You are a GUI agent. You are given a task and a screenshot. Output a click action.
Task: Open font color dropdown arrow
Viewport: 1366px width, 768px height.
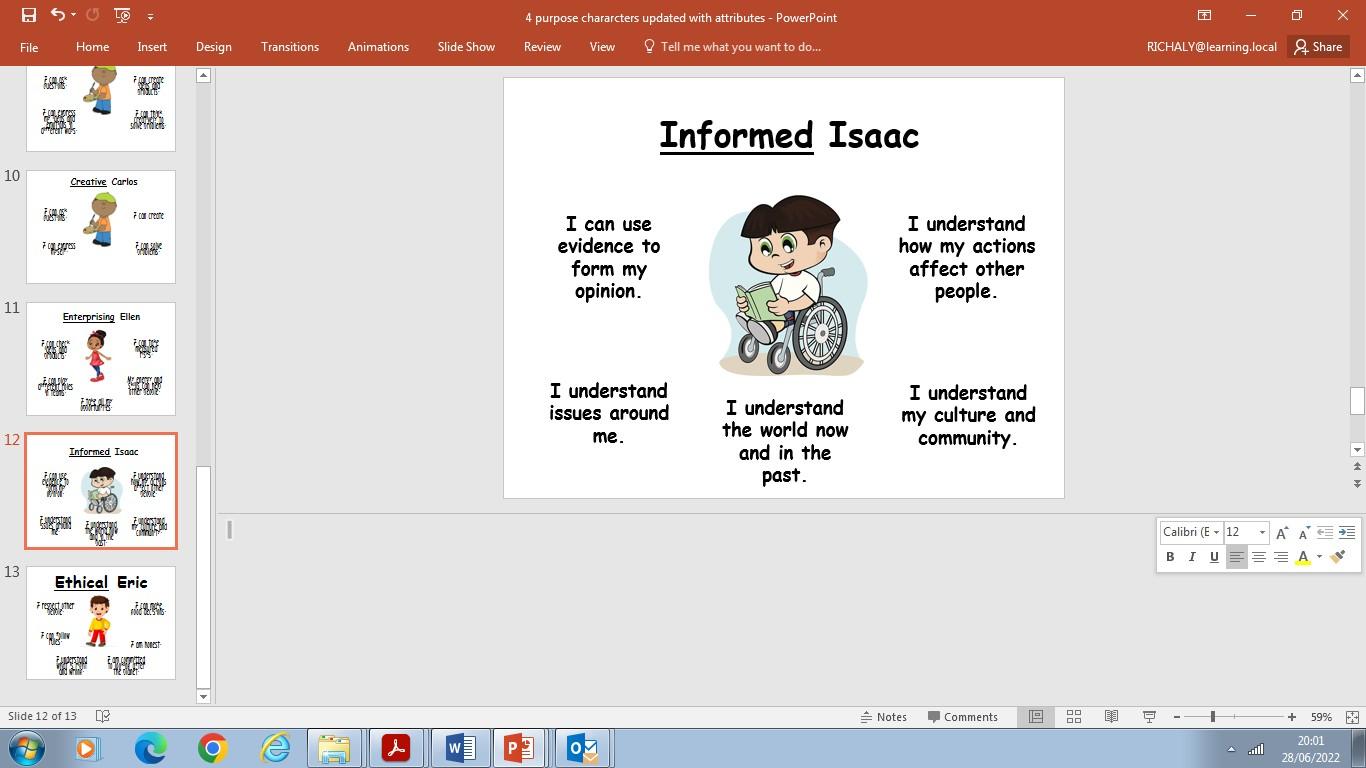[x=1319, y=557]
